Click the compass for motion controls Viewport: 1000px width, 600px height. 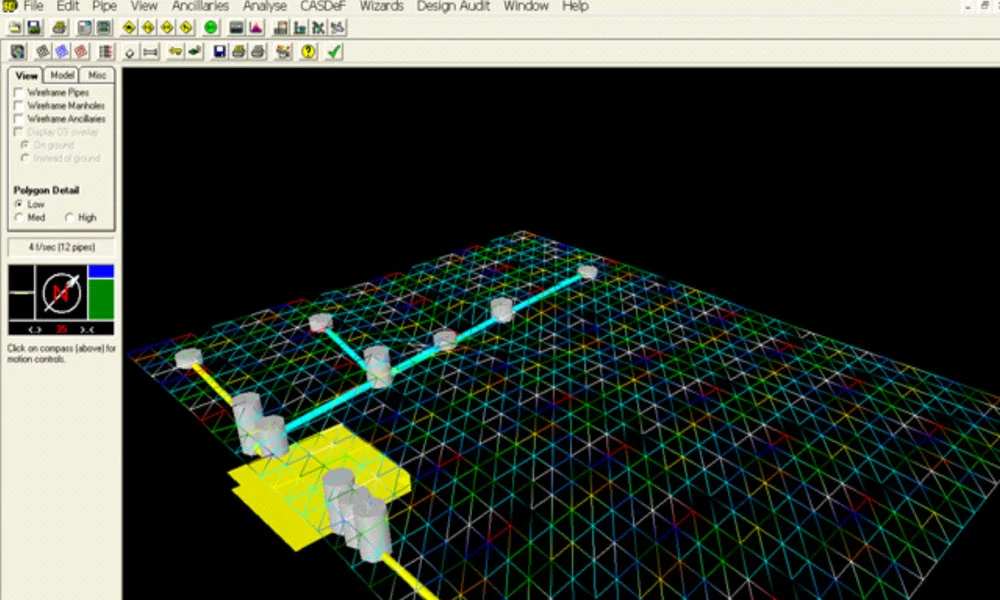pos(61,293)
